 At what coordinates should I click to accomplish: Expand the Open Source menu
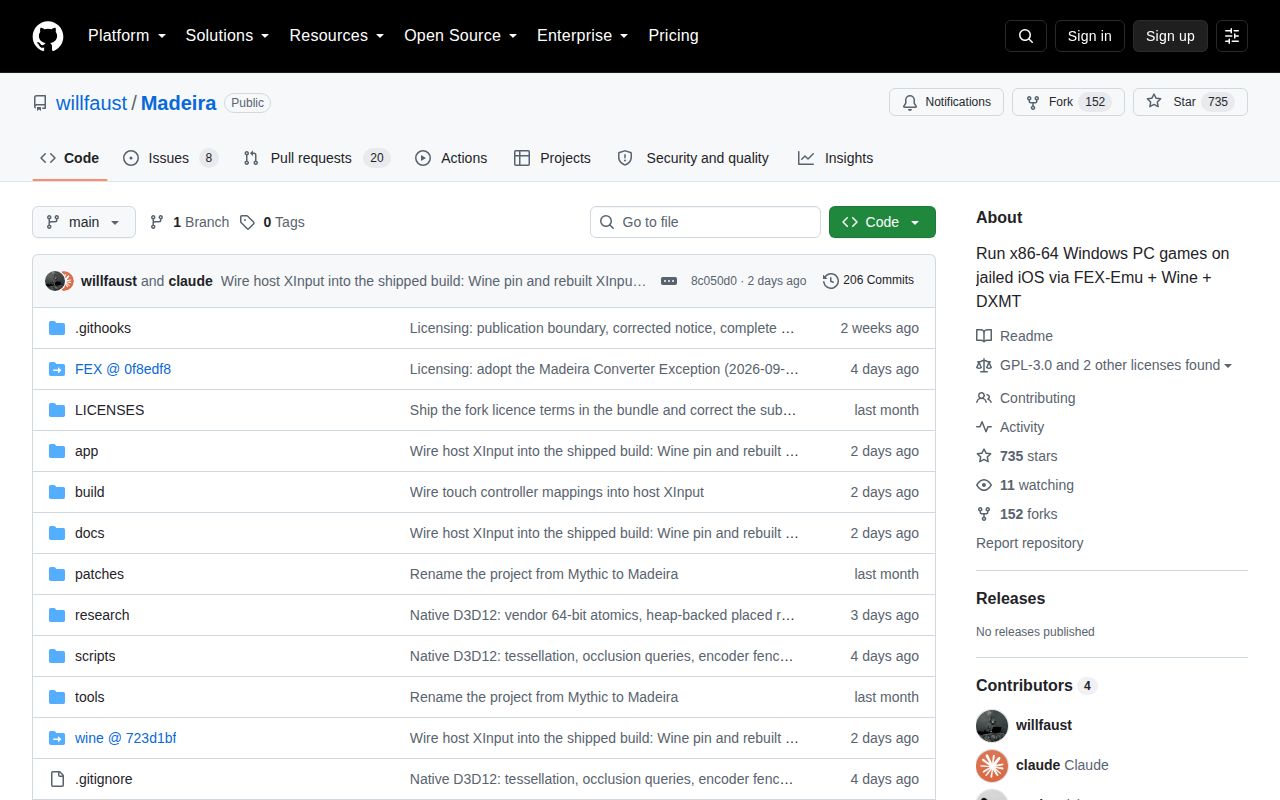pyautogui.click(x=461, y=36)
